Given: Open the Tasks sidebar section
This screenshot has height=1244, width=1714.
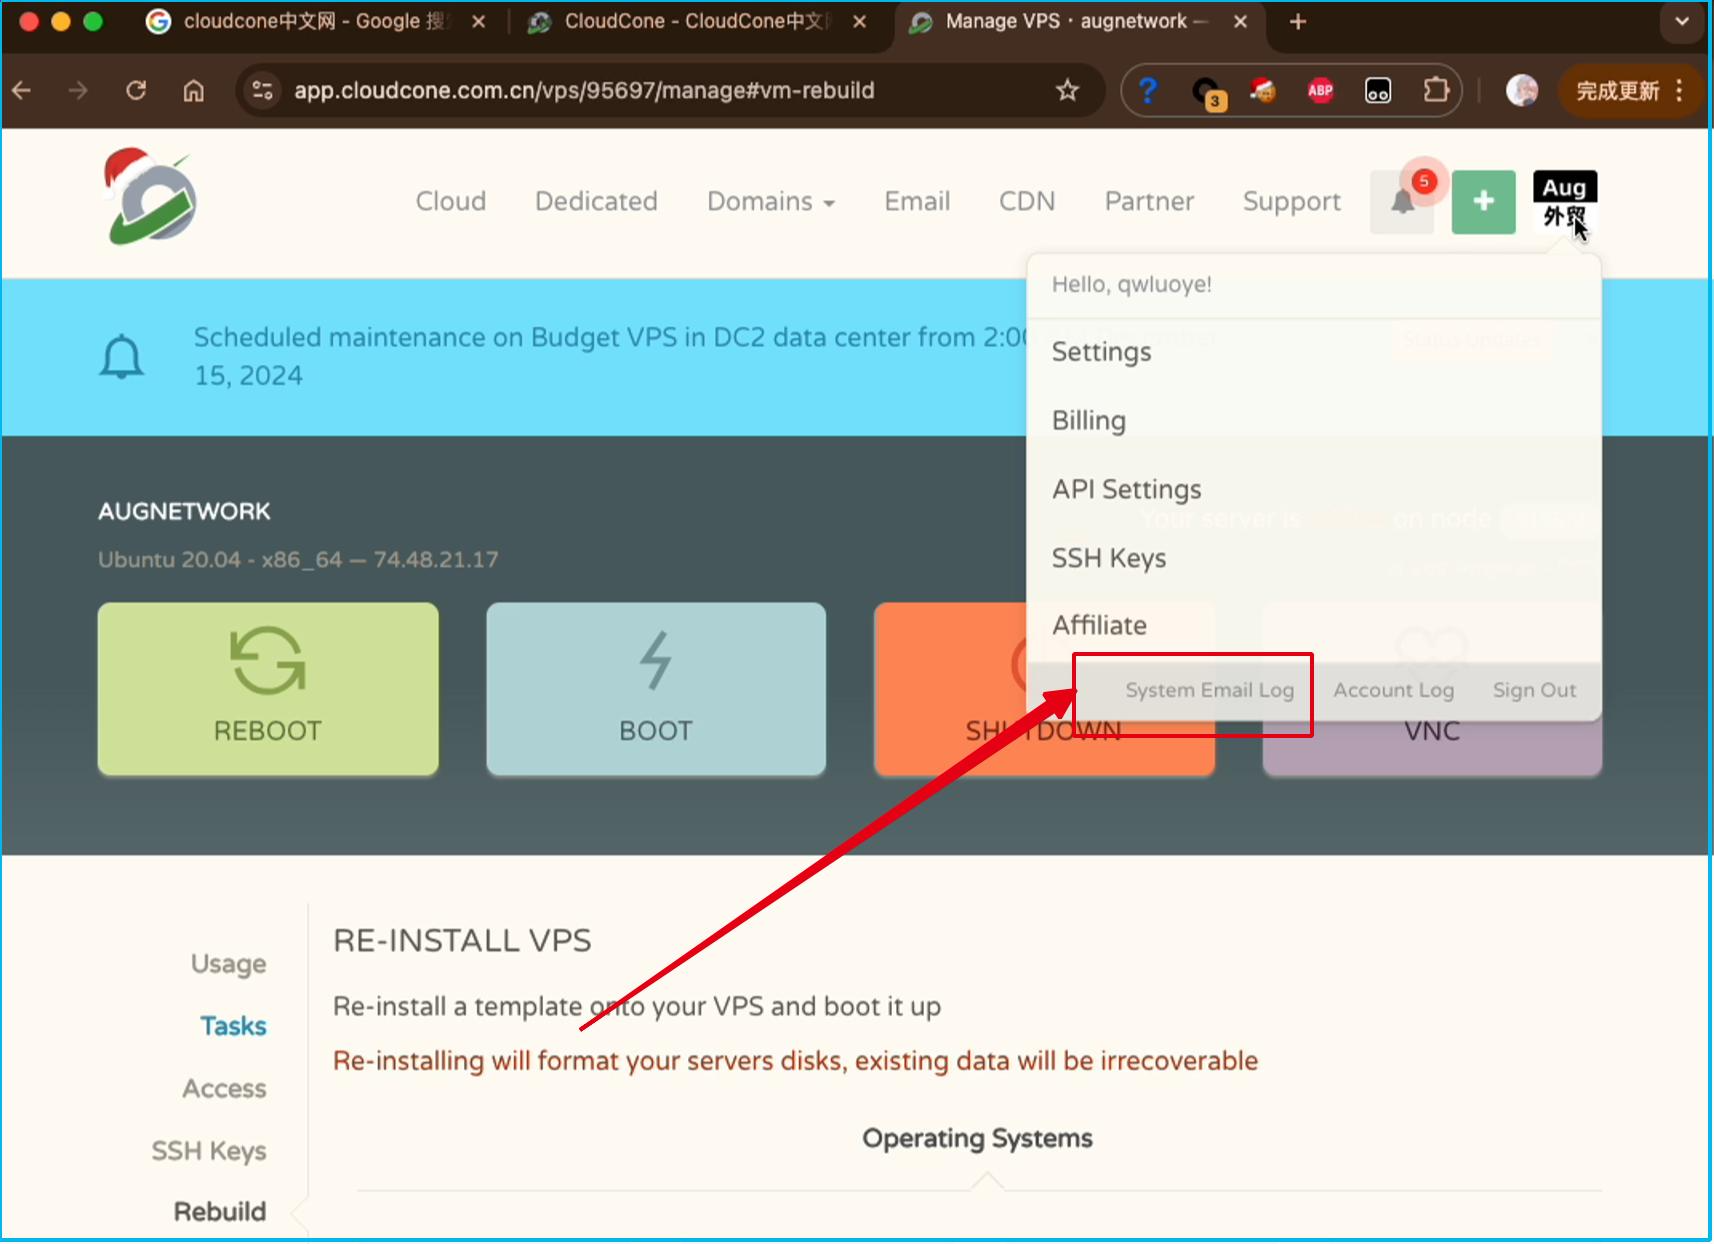Looking at the screenshot, I should 234,1027.
